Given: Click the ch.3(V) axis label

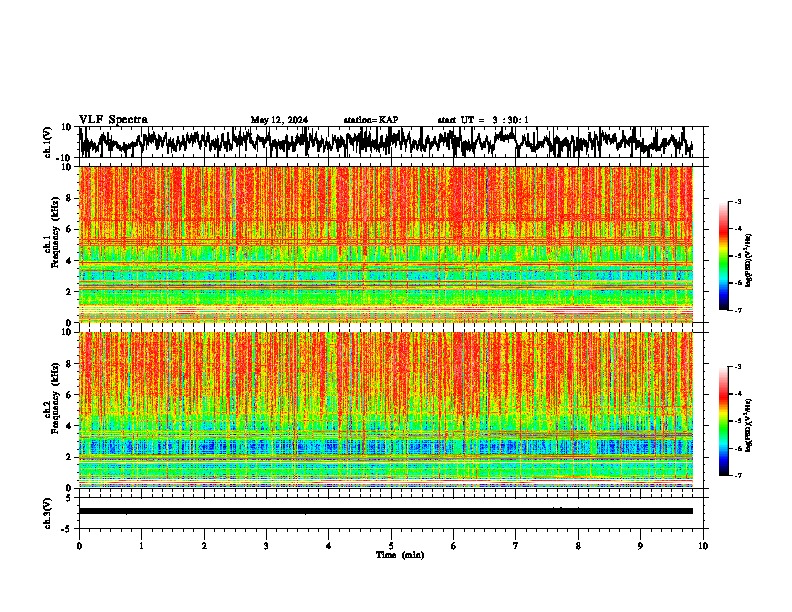Looking at the screenshot, I should click(x=48, y=513).
